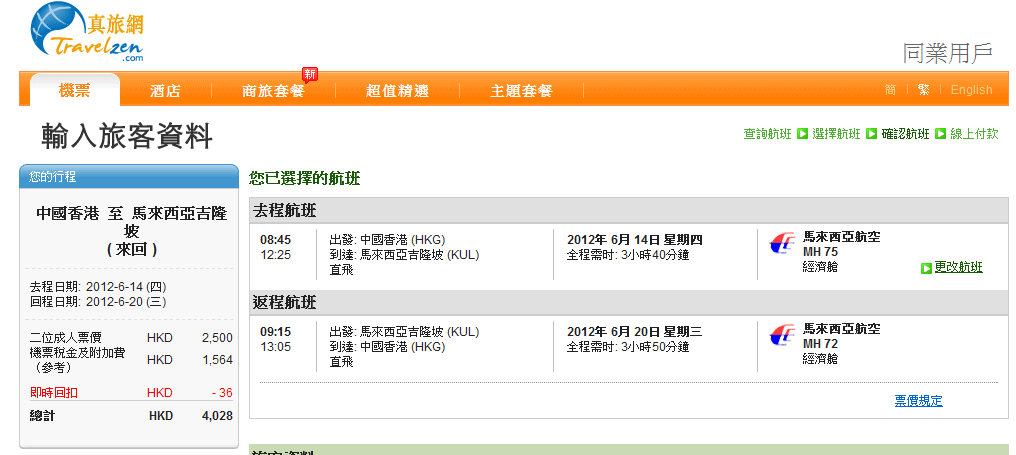
Task: Open the 票價規定 fare rules link
Action: tap(918, 401)
